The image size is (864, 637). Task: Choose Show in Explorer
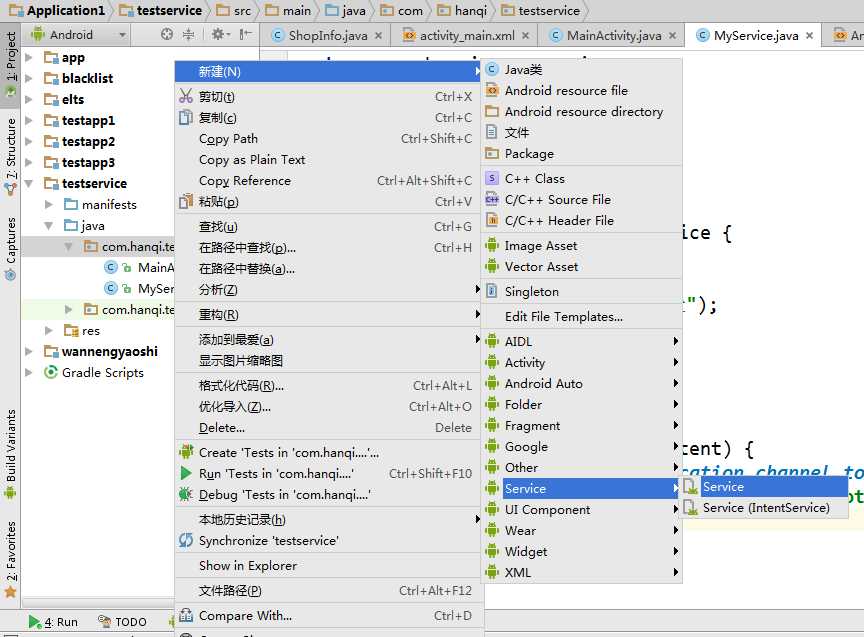coord(328,566)
